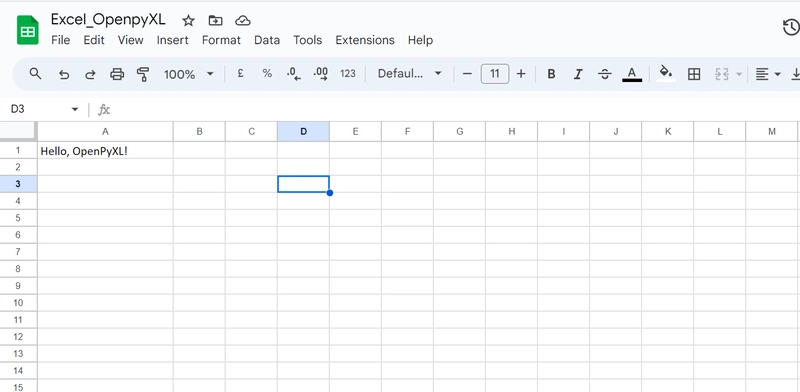Open version history clock icon
This screenshot has width=800, height=392.
coord(791,28)
